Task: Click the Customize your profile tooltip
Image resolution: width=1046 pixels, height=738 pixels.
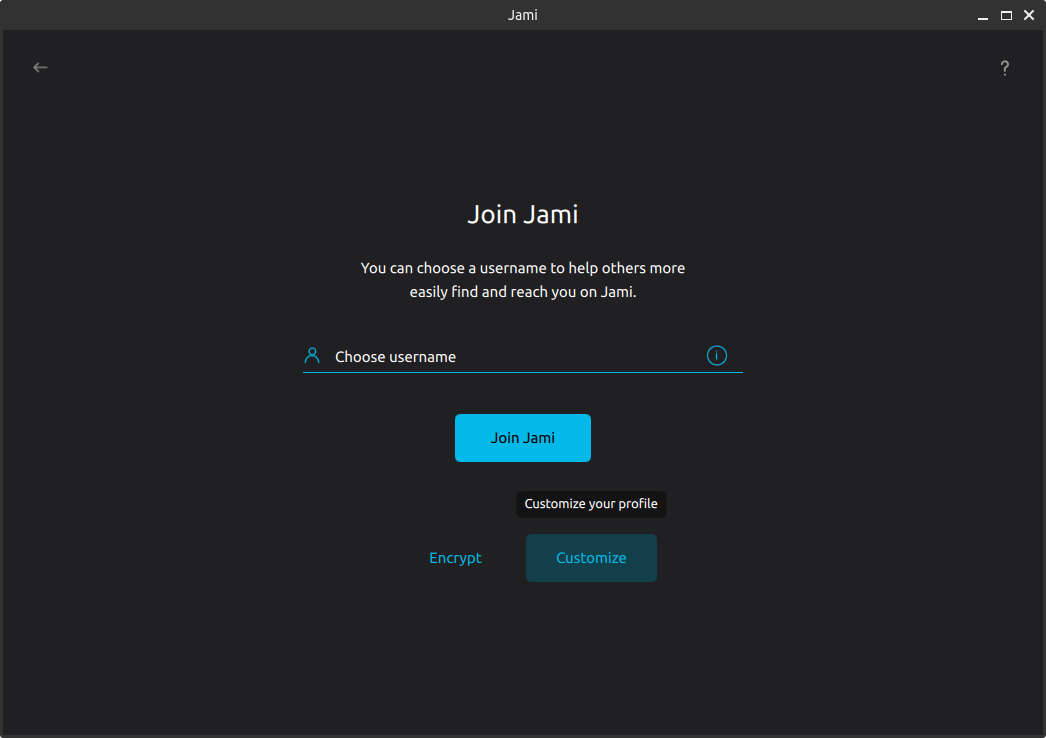Action: pos(591,504)
